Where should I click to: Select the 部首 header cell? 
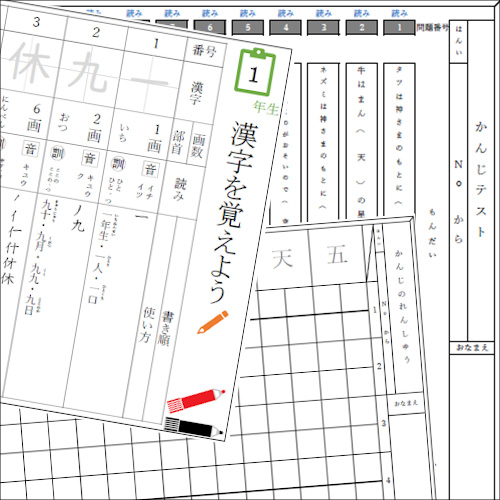click(178, 142)
